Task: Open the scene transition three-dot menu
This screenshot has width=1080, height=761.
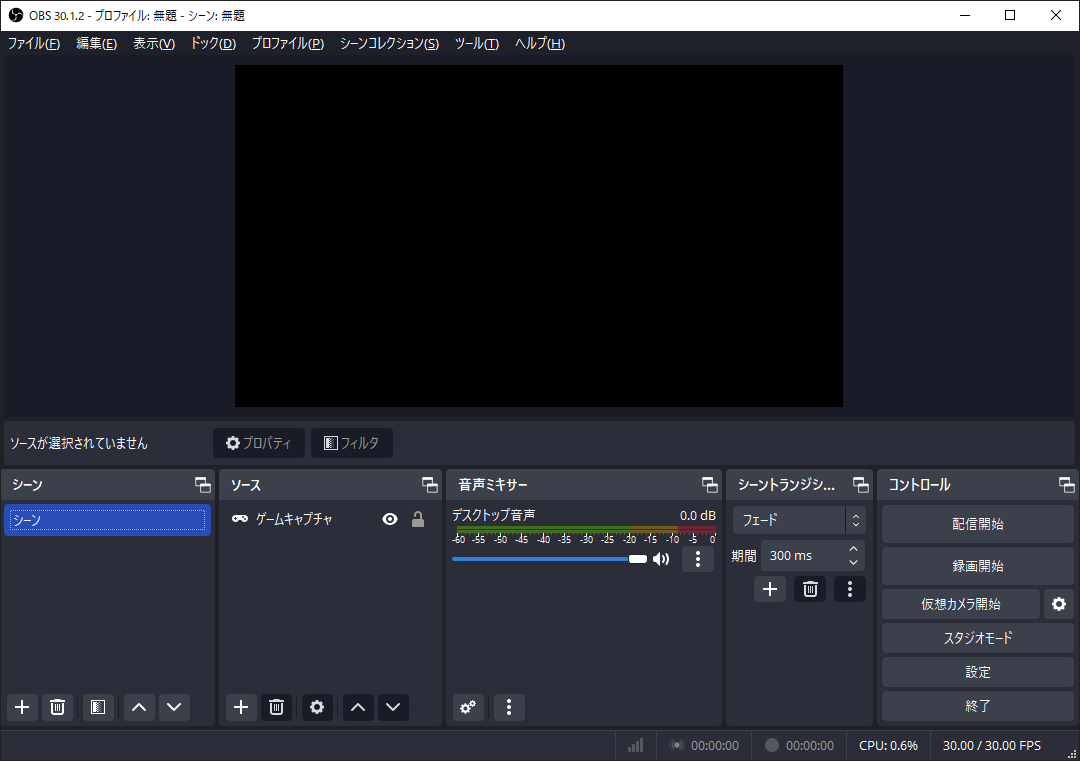Action: pyautogui.click(x=850, y=589)
